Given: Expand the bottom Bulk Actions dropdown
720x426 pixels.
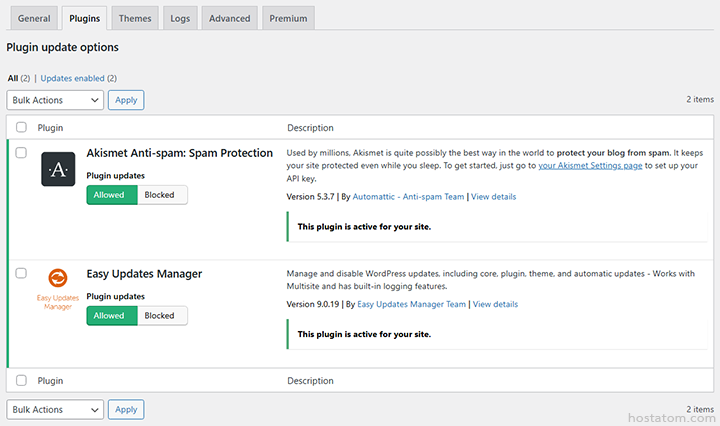Looking at the screenshot, I should [x=55, y=409].
